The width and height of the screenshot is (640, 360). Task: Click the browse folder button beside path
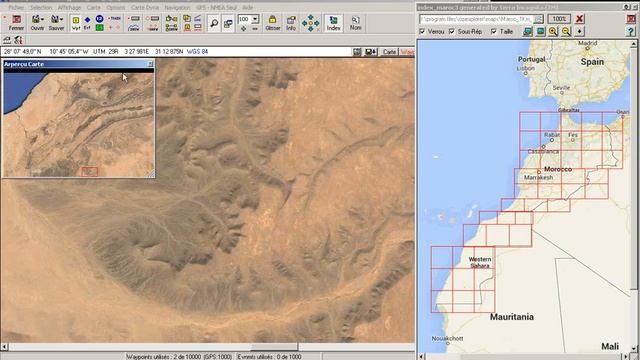[x=539, y=19]
